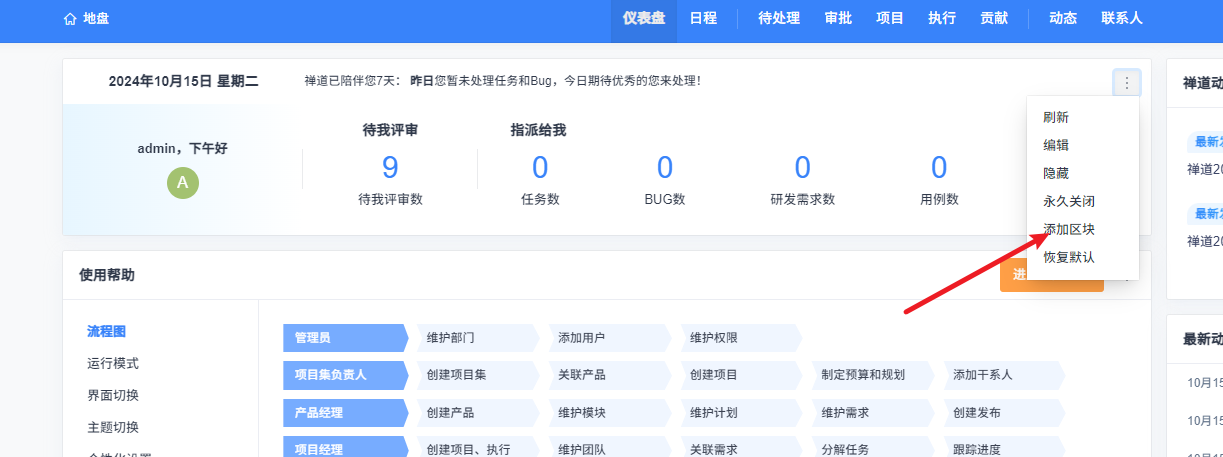Select 永久关闭 in the block menu
This screenshot has width=1223, height=457.
pos(1083,201)
